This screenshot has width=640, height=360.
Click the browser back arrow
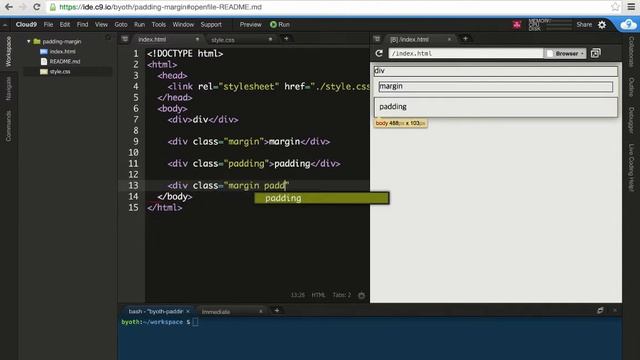click(x=9, y=7)
